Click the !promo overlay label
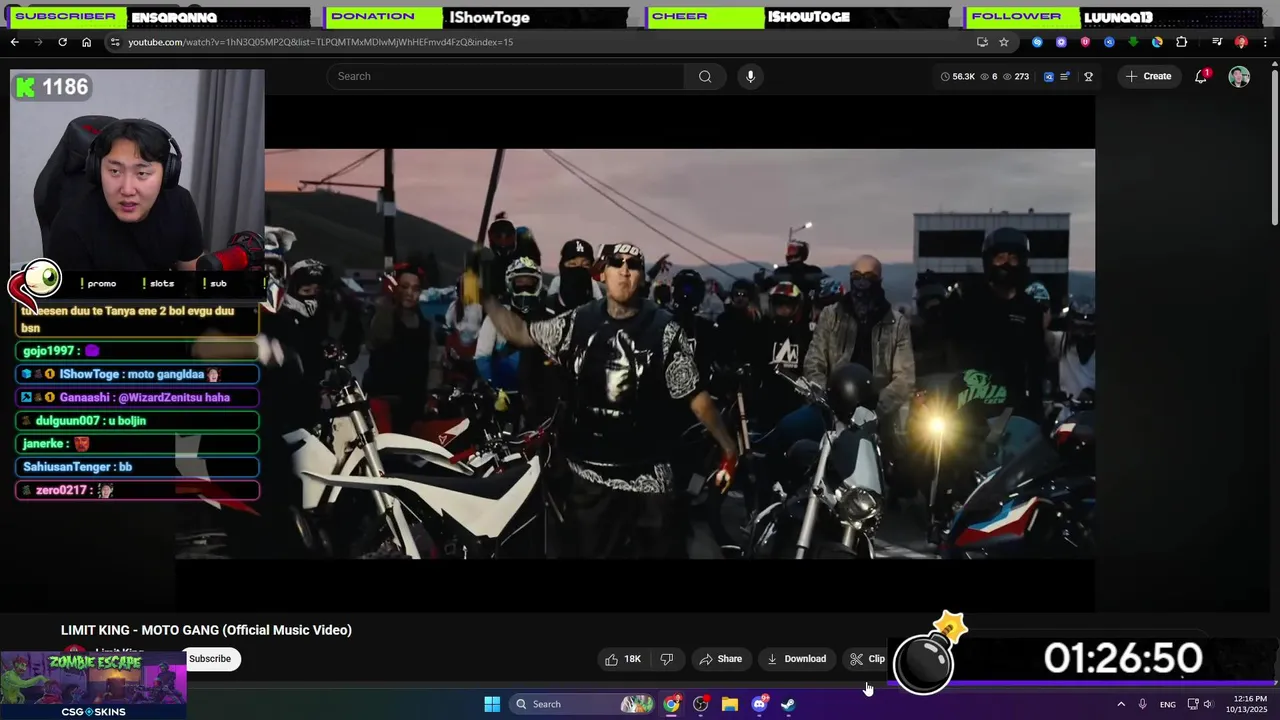1280x720 pixels. (98, 283)
